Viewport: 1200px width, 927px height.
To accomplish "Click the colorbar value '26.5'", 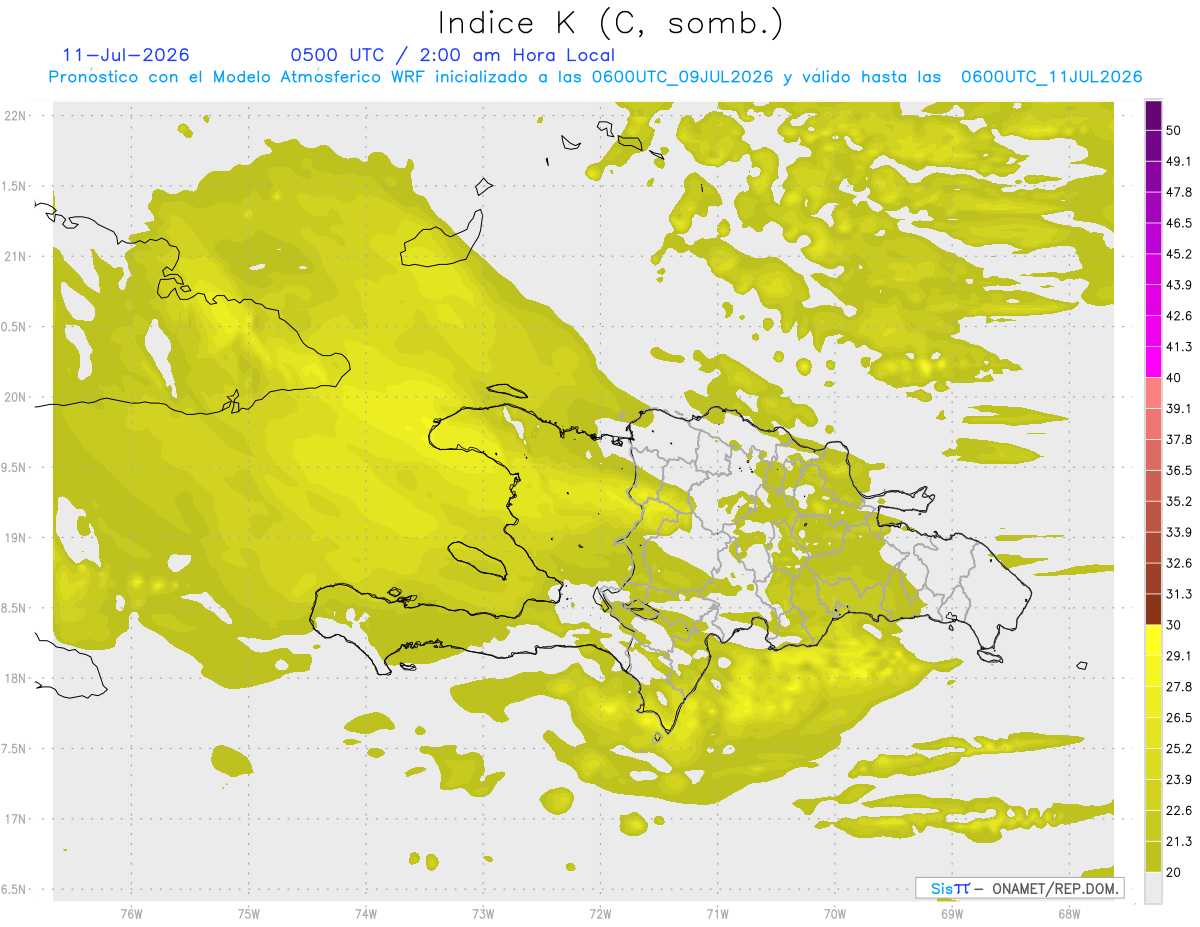I will [1179, 718].
